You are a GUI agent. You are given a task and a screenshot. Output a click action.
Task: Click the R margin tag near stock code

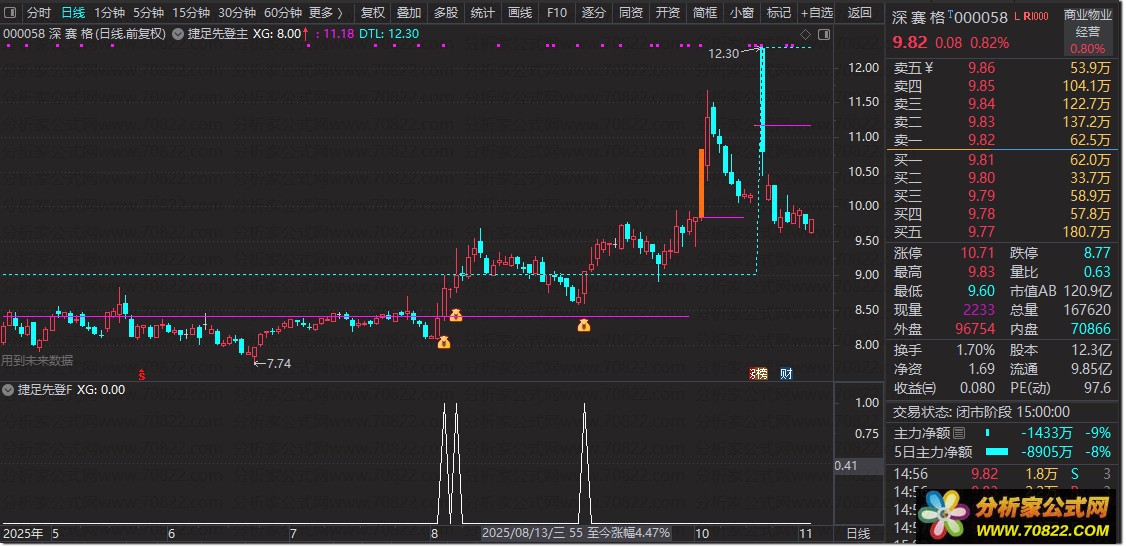pyautogui.click(x=1028, y=15)
